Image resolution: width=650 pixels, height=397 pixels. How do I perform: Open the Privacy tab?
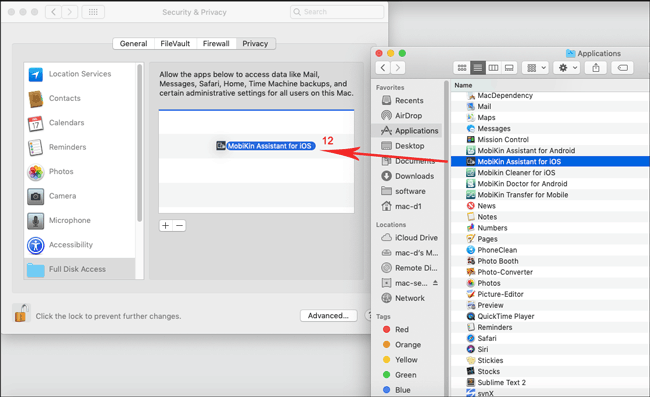pyautogui.click(x=255, y=44)
